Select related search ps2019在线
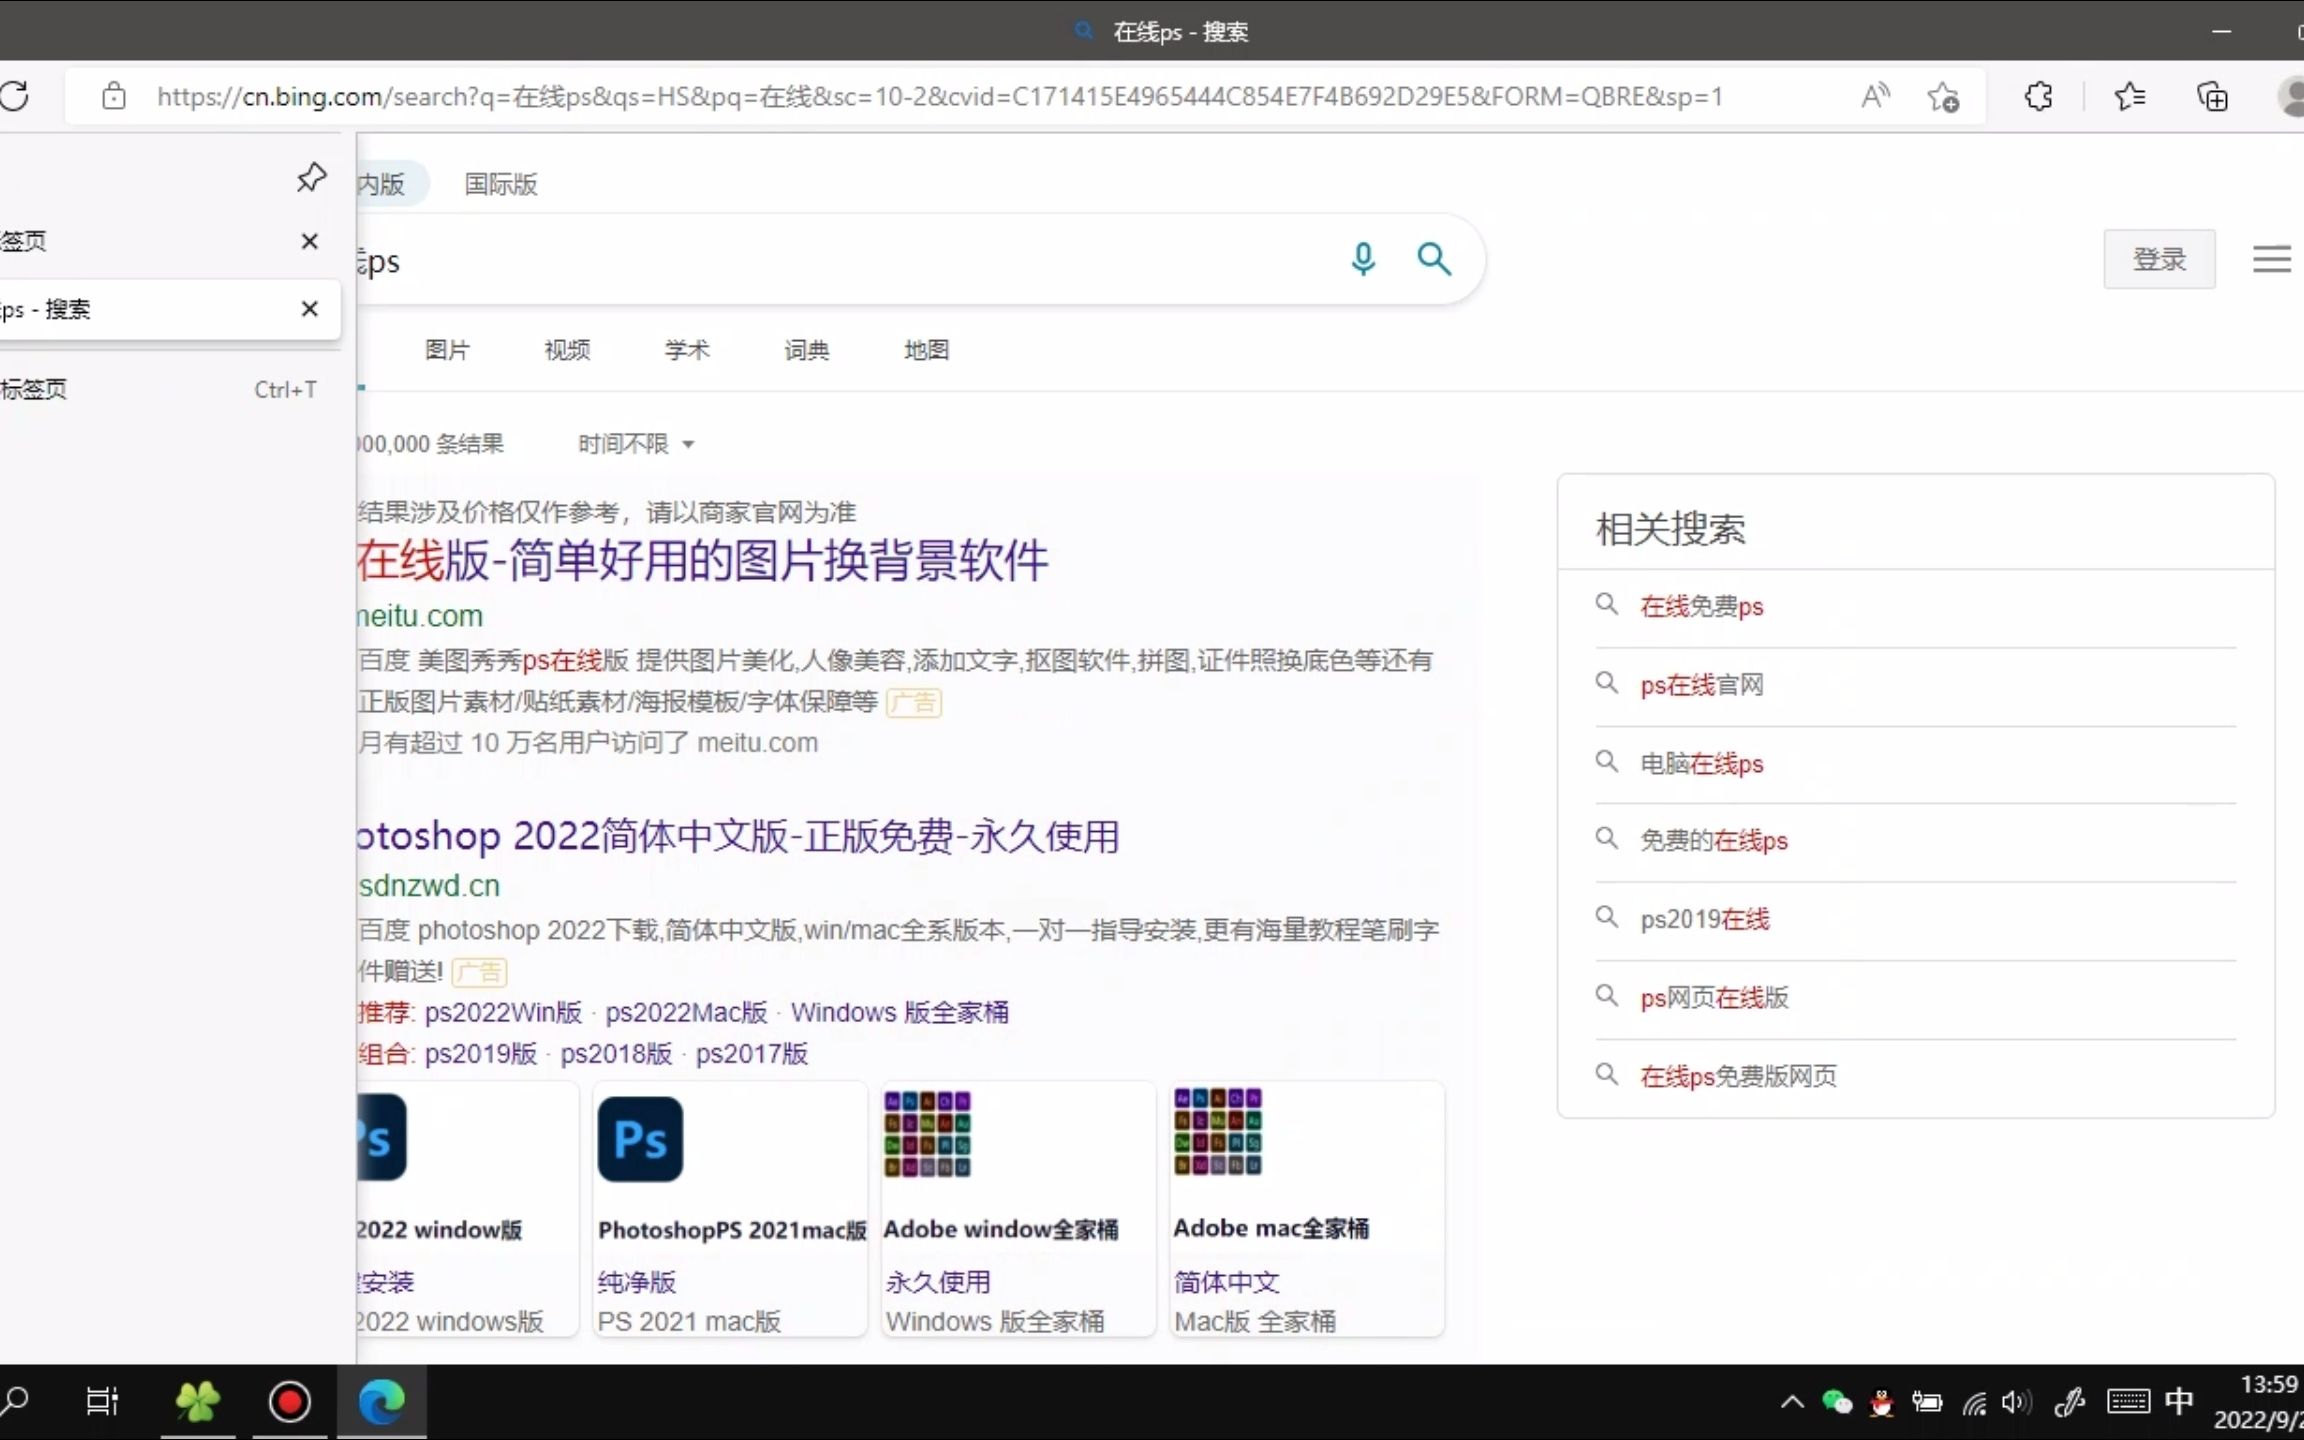Image resolution: width=2304 pixels, height=1440 pixels. (x=1704, y=919)
